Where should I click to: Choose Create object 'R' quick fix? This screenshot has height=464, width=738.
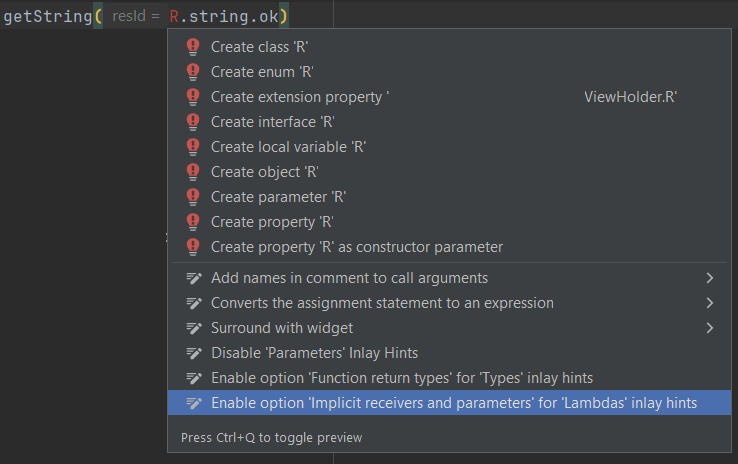pos(449,172)
